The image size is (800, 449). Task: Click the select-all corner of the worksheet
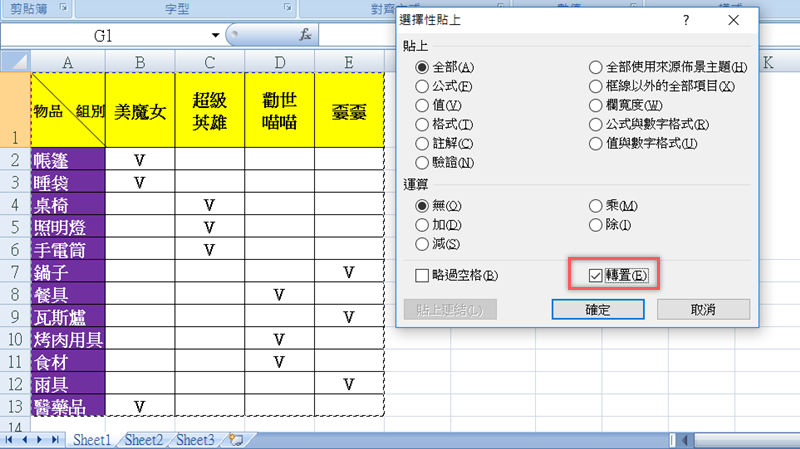coord(16,61)
